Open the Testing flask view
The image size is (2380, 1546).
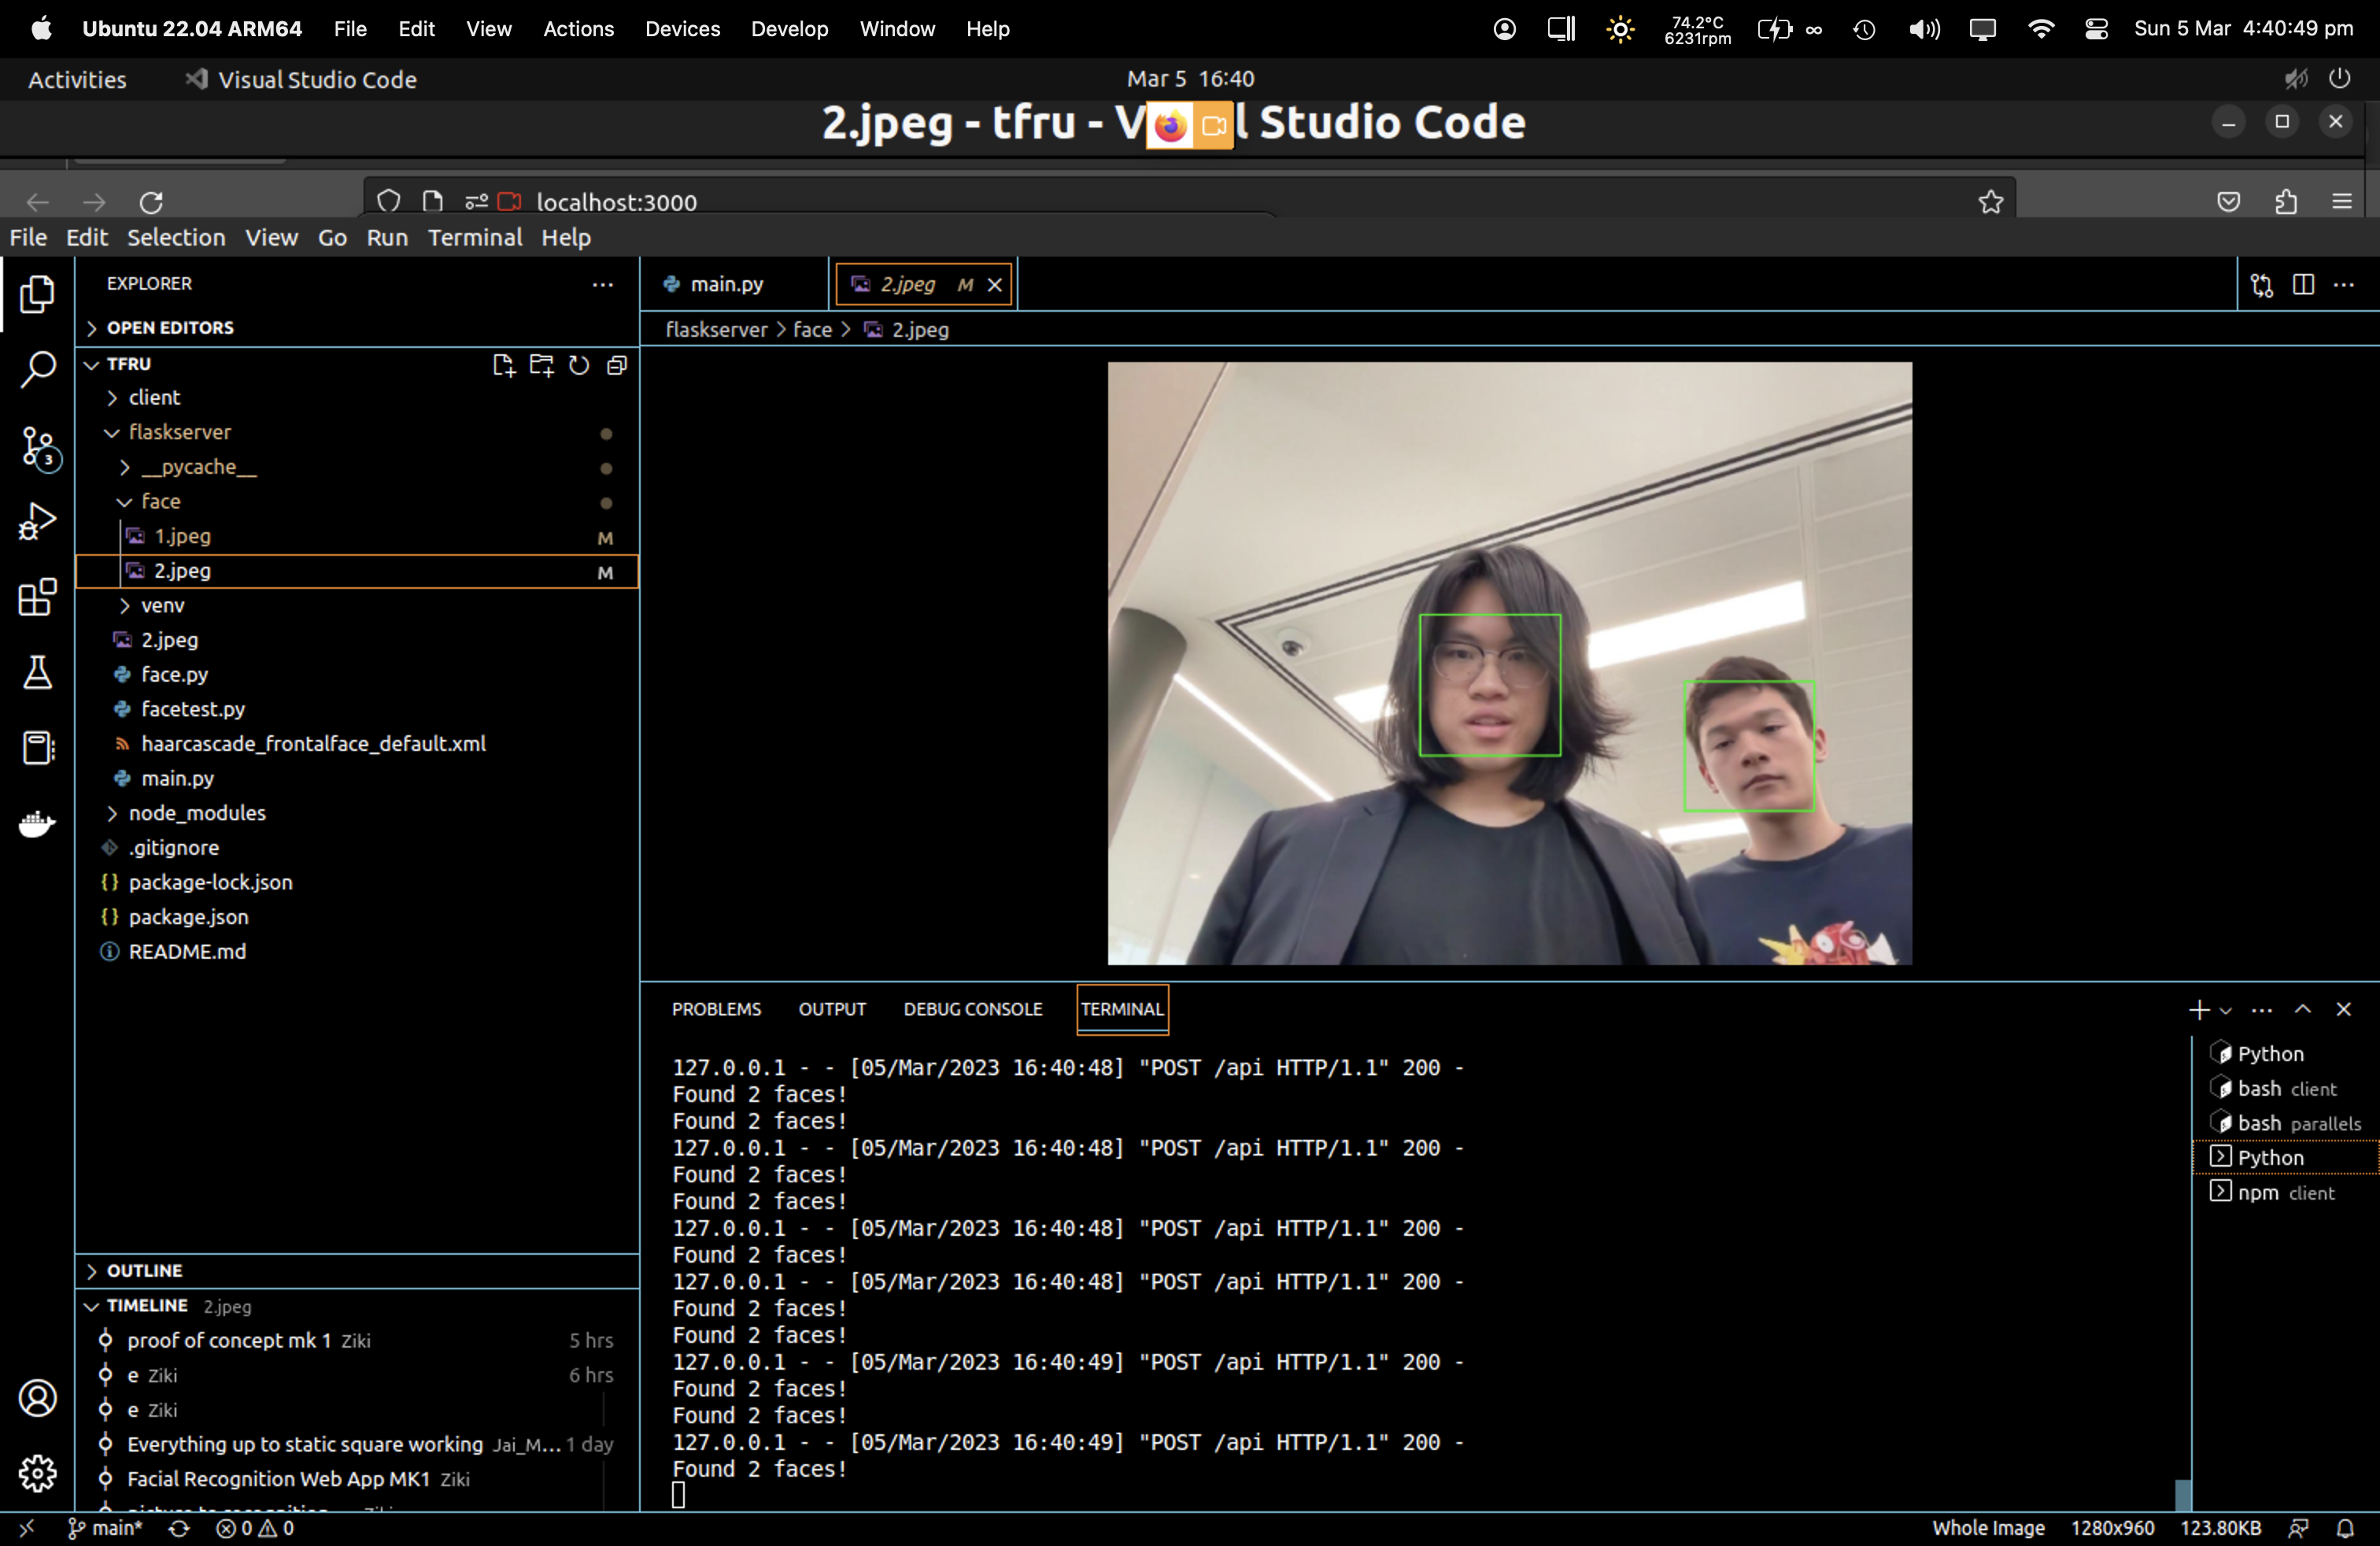(38, 672)
